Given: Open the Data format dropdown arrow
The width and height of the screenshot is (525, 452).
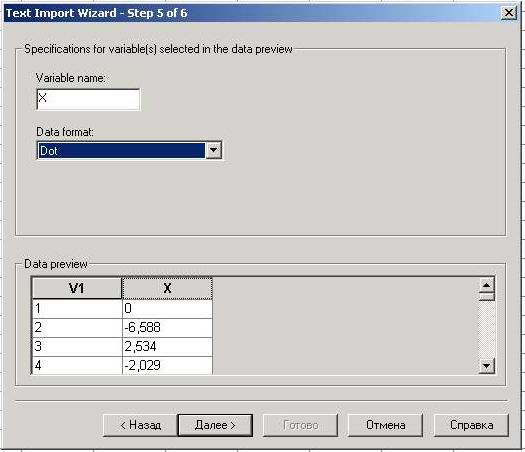Looking at the screenshot, I should [213, 150].
